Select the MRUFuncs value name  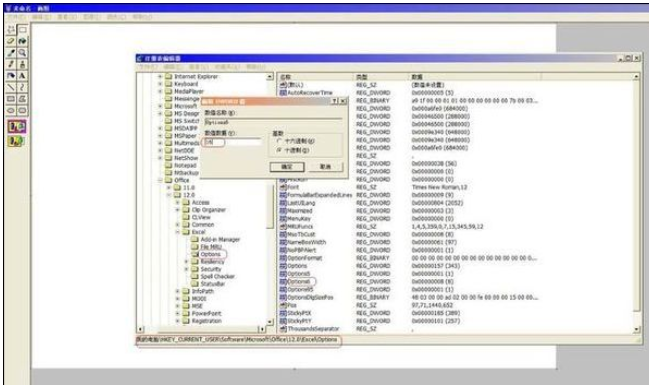(x=300, y=226)
